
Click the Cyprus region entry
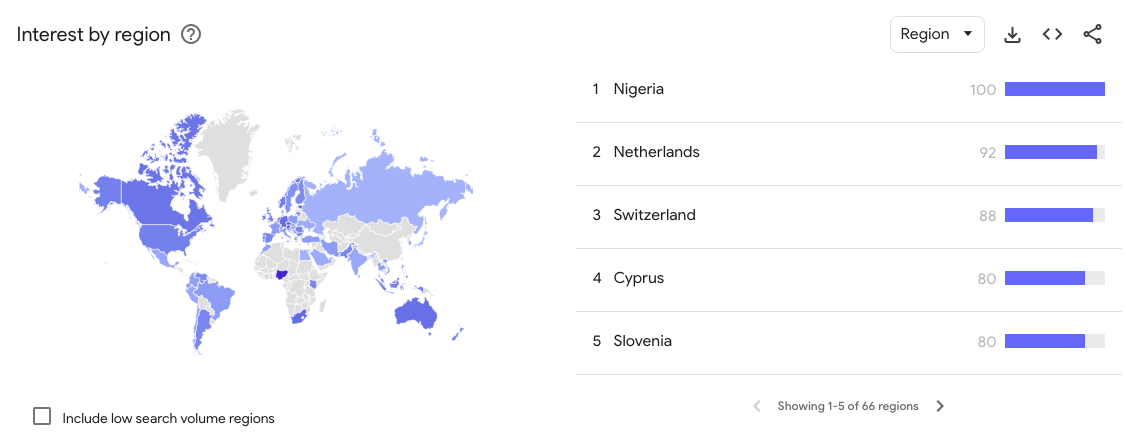pyautogui.click(x=638, y=279)
